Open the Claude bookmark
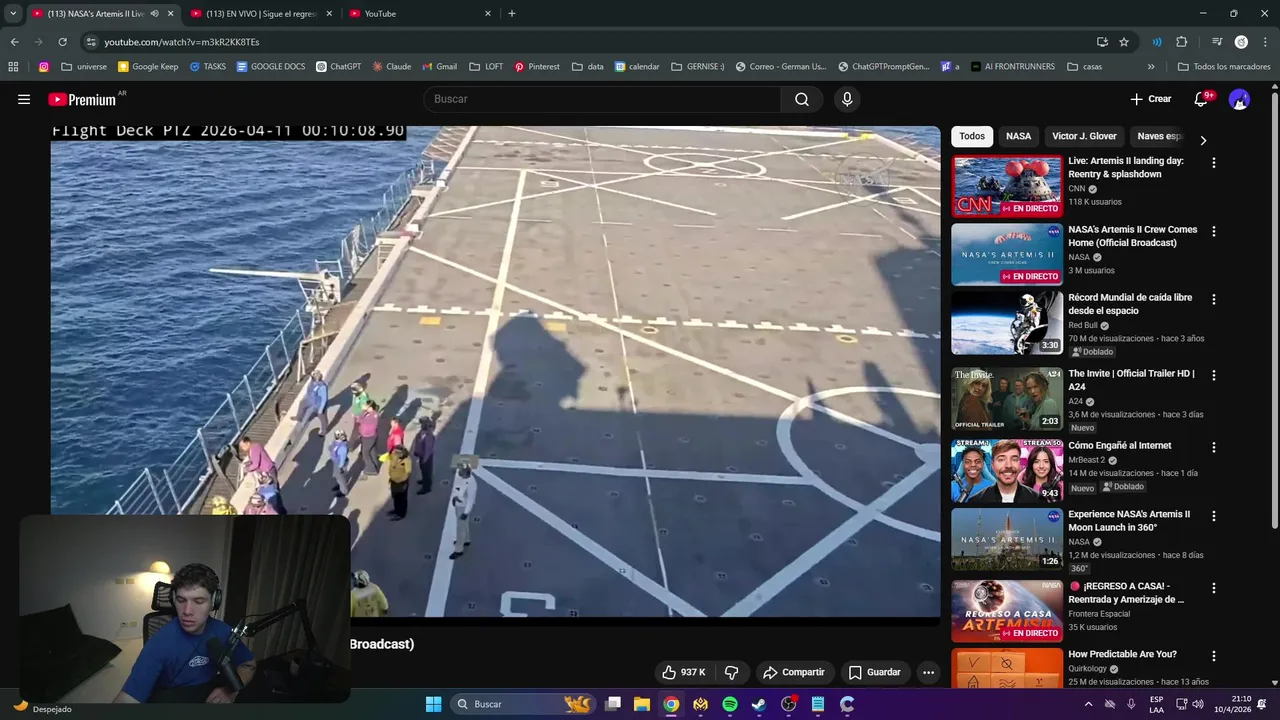This screenshot has width=1280, height=720. [x=392, y=67]
